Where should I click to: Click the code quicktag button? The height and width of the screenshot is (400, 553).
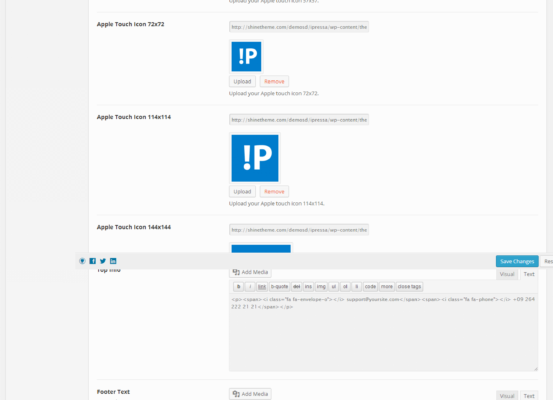pyautogui.click(x=370, y=286)
